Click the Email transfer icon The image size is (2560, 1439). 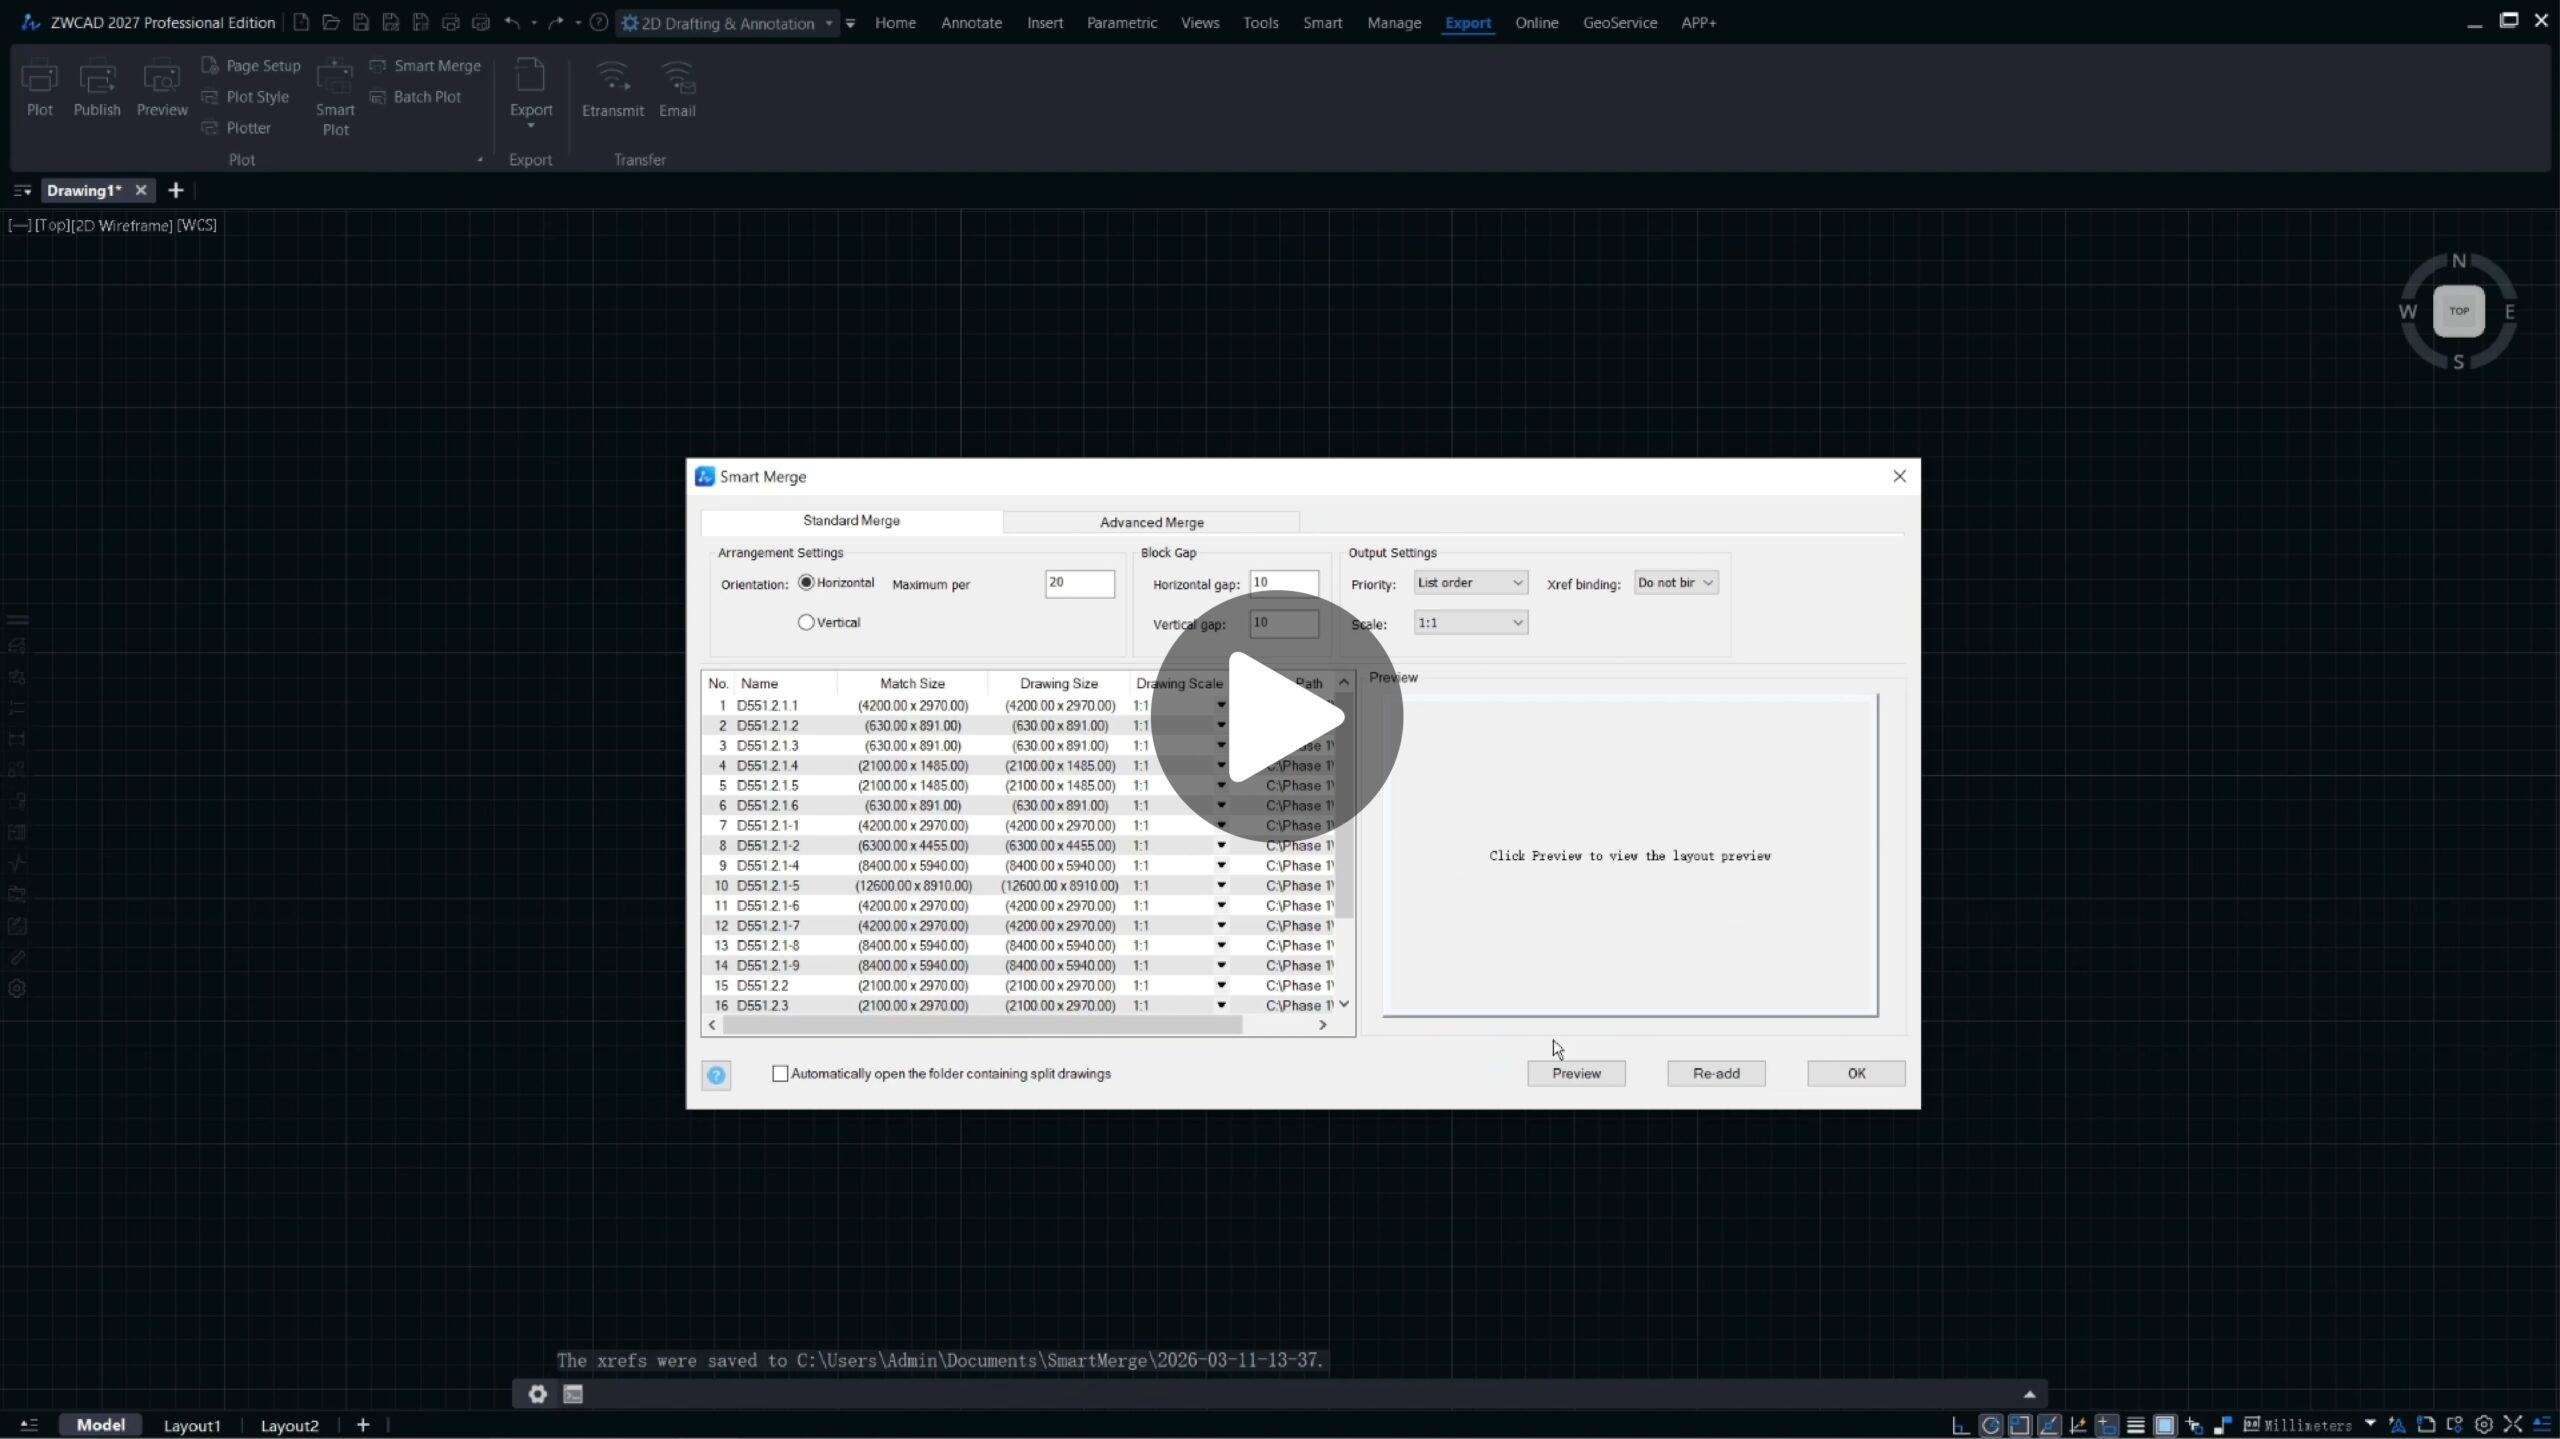tap(676, 89)
